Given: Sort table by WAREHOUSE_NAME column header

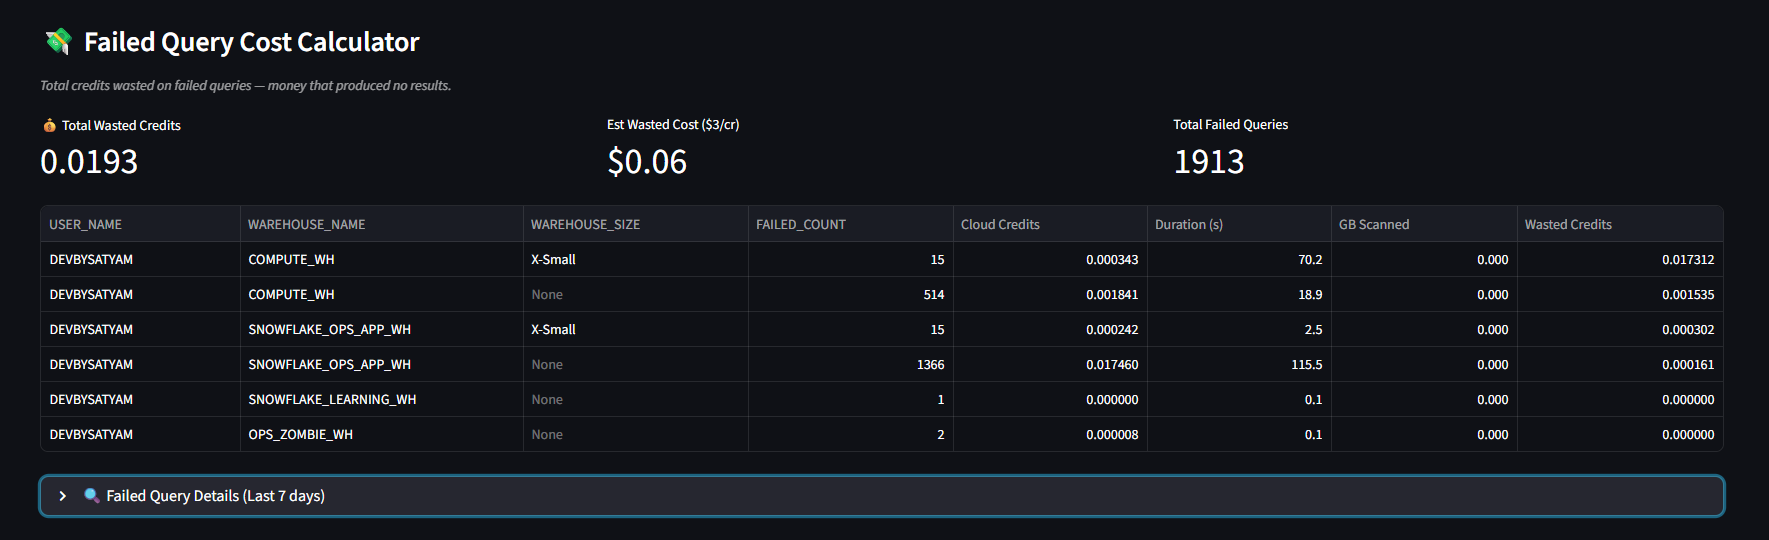Looking at the screenshot, I should [306, 224].
